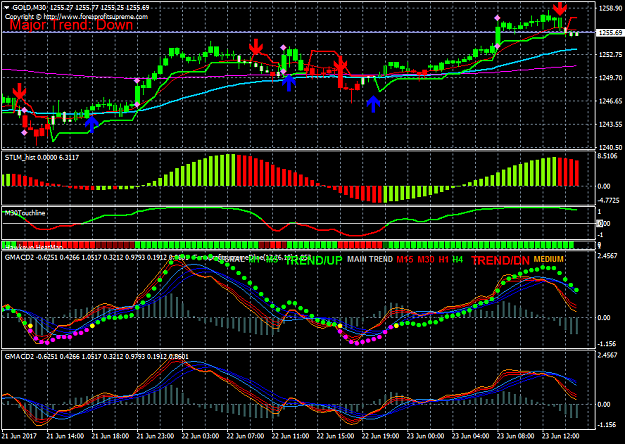Click the MAIN TREND label
Screen dimensions: 625x444
(370, 259)
